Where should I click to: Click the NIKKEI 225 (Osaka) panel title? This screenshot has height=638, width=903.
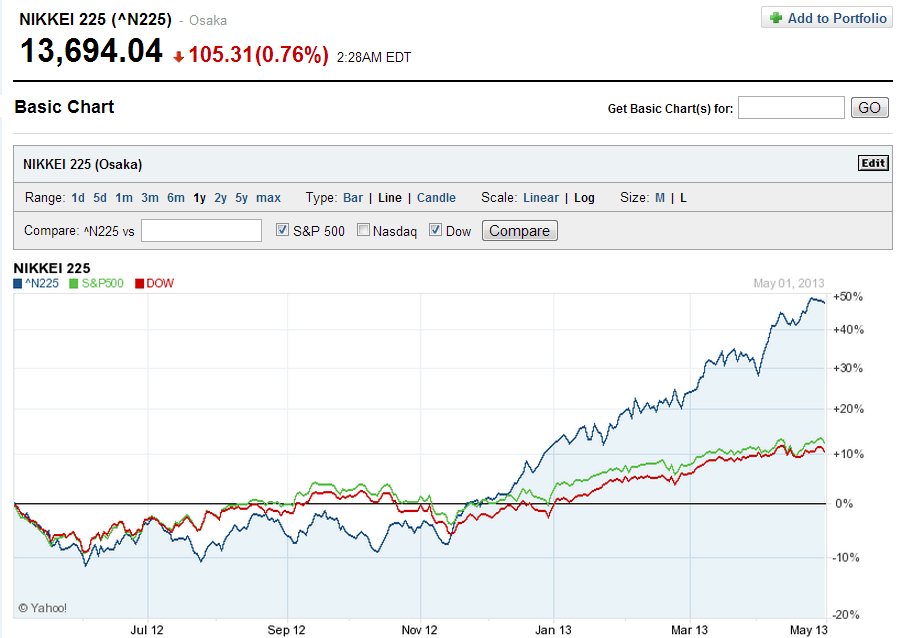point(82,165)
